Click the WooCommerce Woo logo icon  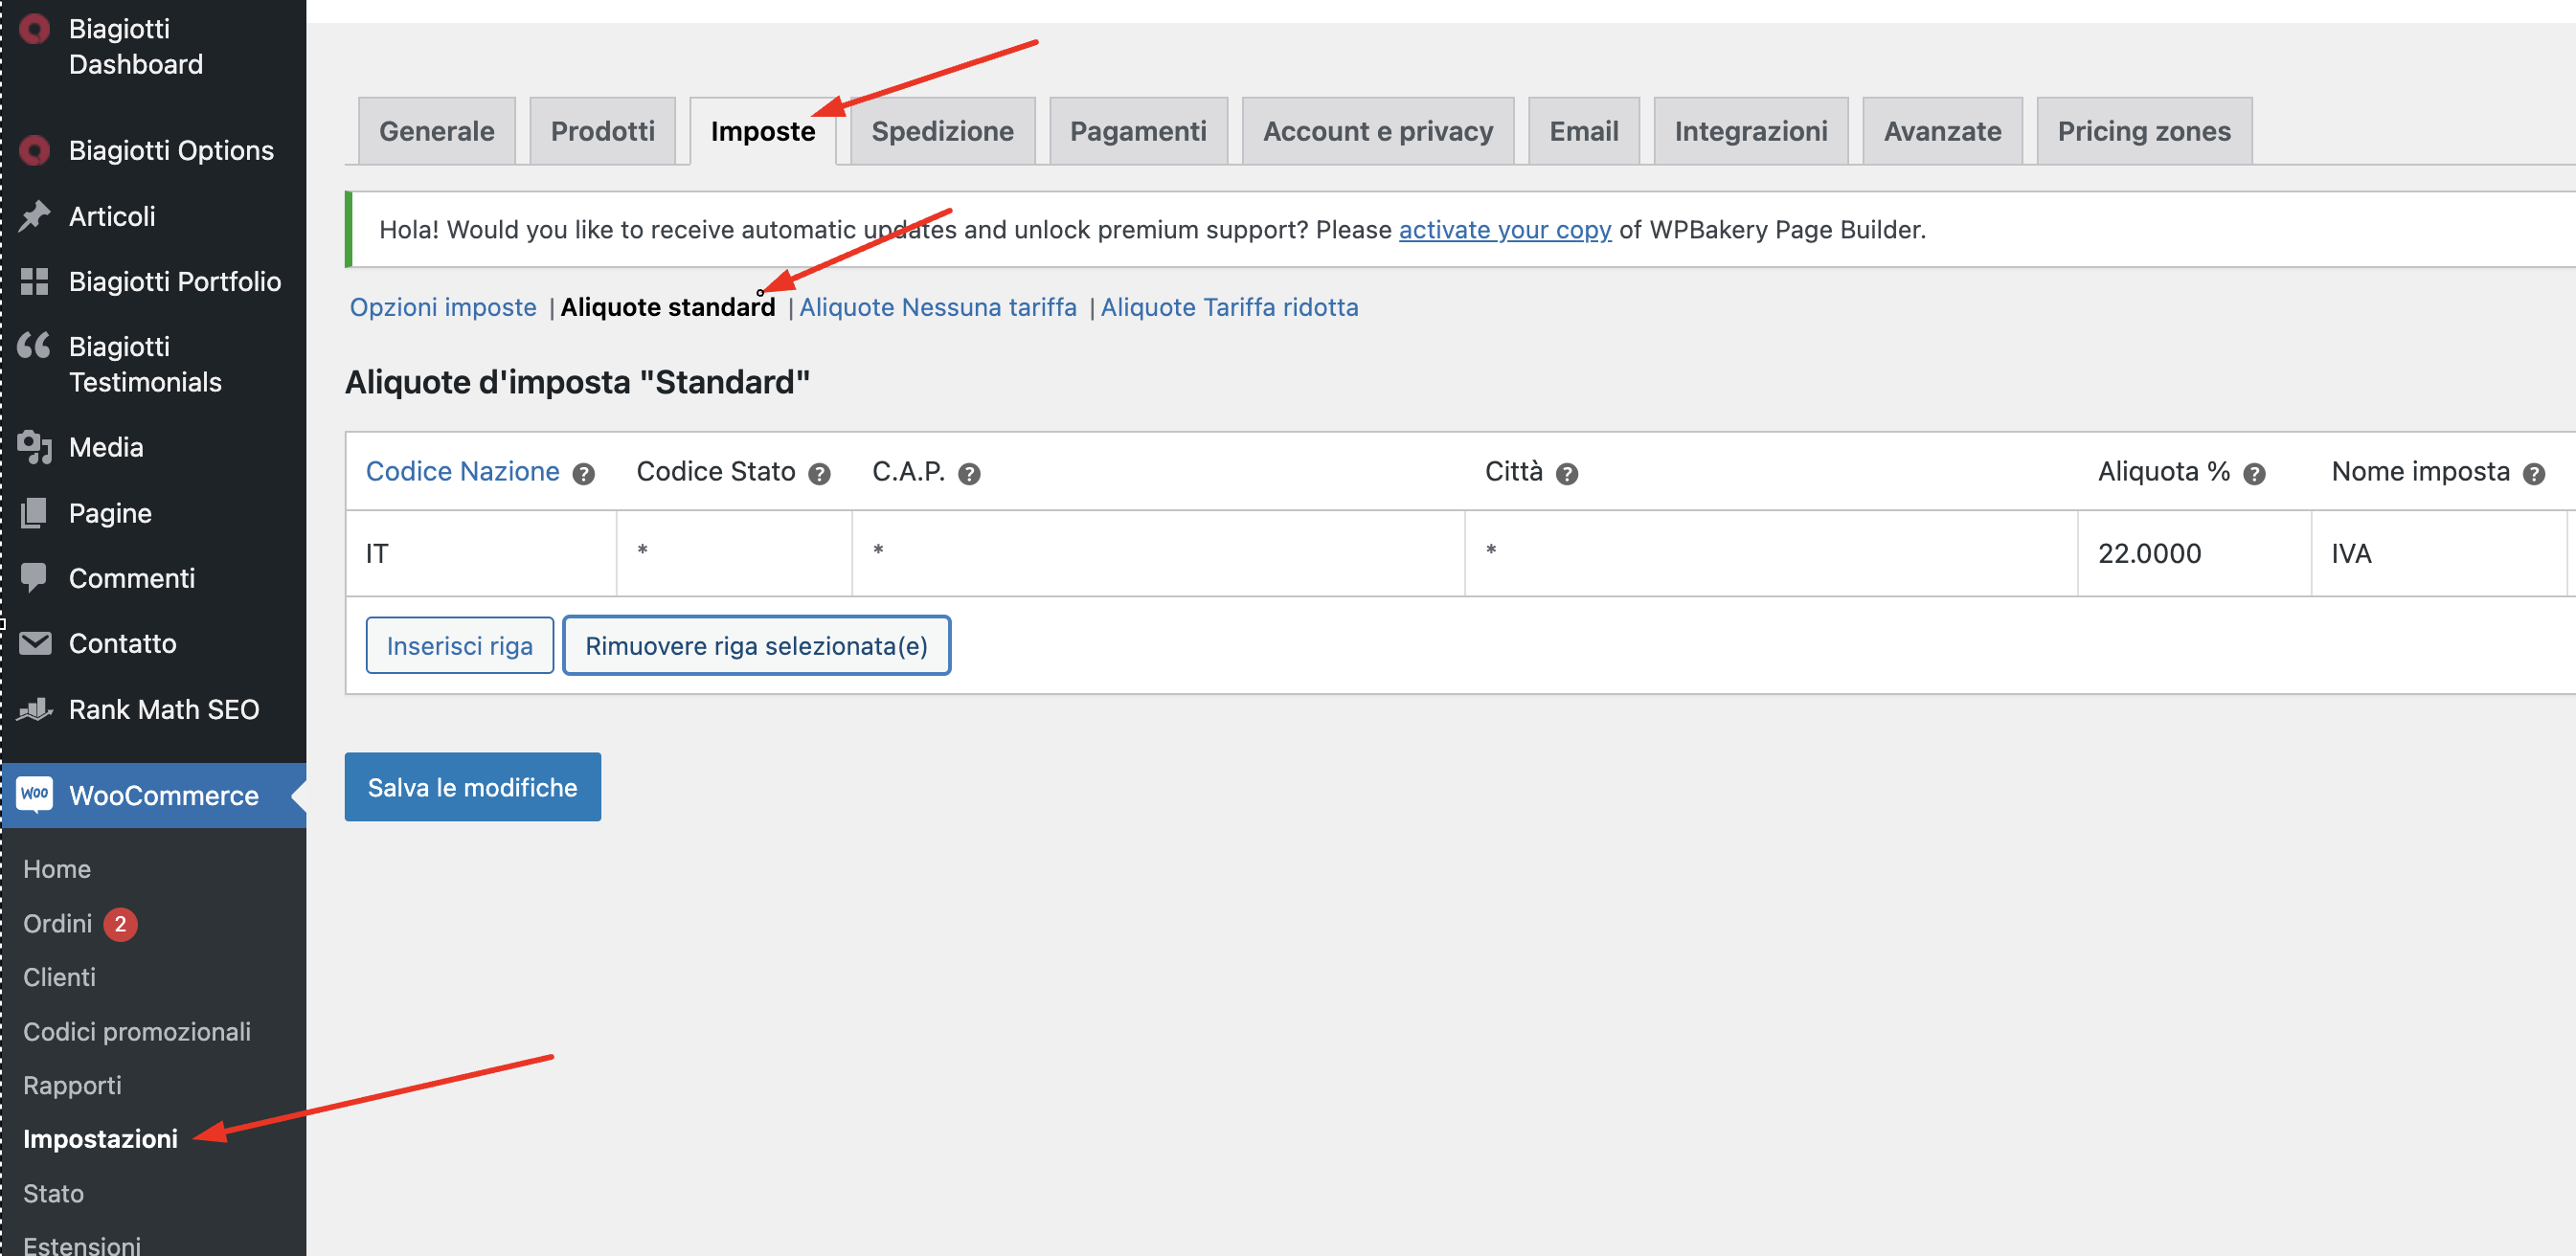click(x=35, y=794)
